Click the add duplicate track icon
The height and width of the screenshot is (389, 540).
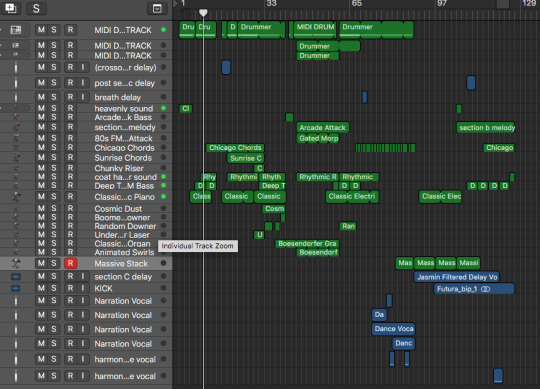[x=11, y=8]
